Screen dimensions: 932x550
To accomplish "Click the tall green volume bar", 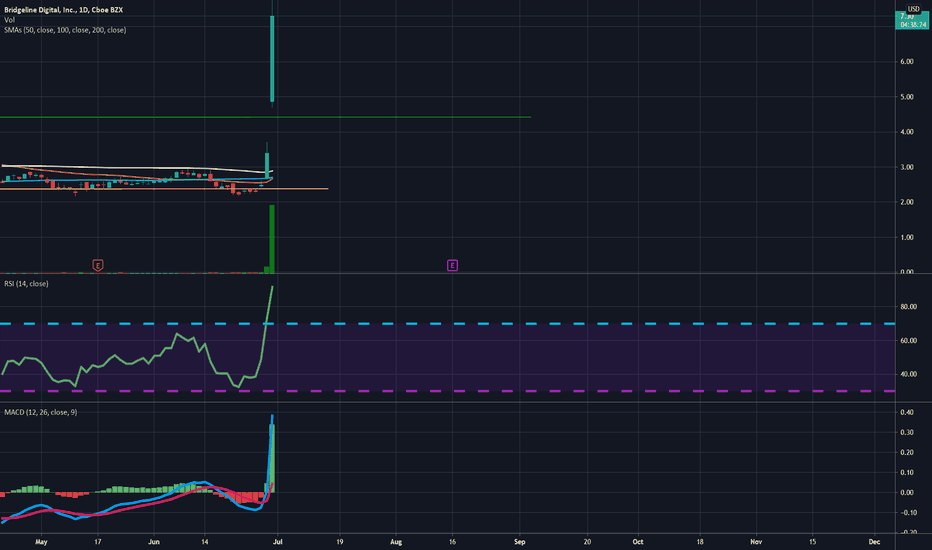I will tap(272, 239).
